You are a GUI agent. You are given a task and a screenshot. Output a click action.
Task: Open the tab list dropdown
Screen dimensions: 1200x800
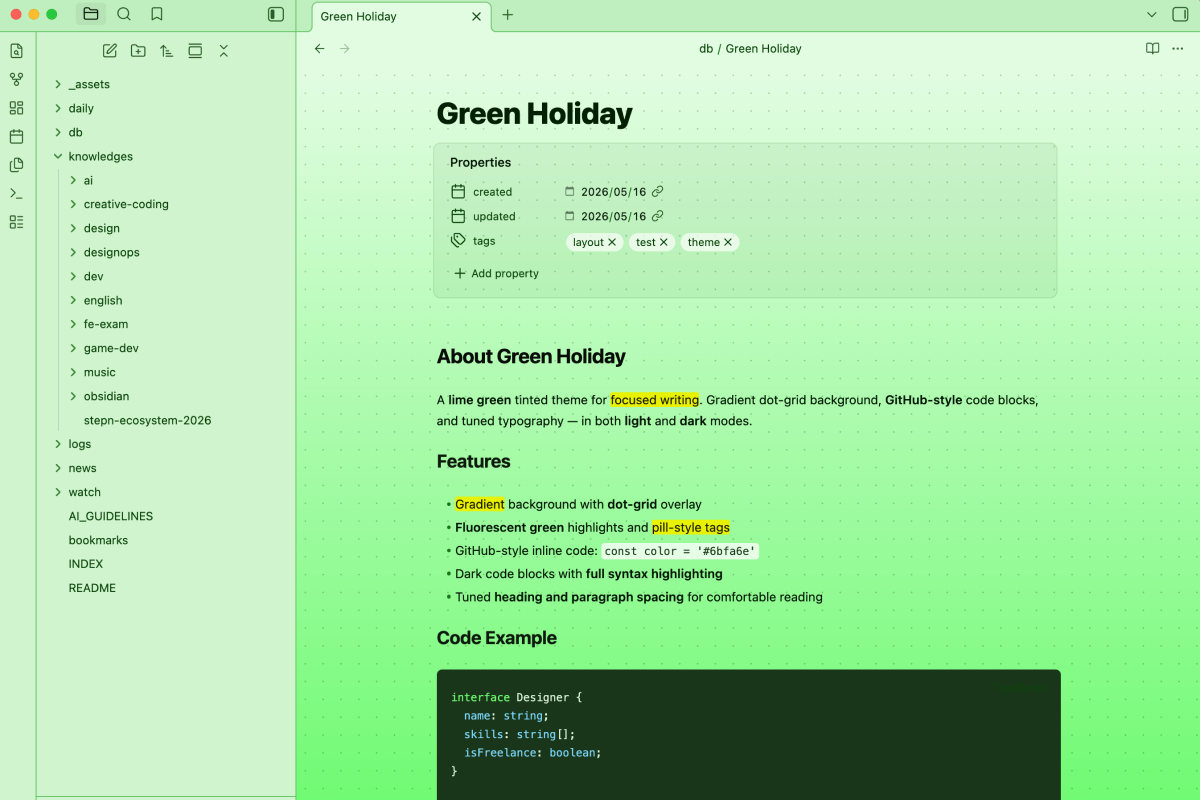[1152, 15]
